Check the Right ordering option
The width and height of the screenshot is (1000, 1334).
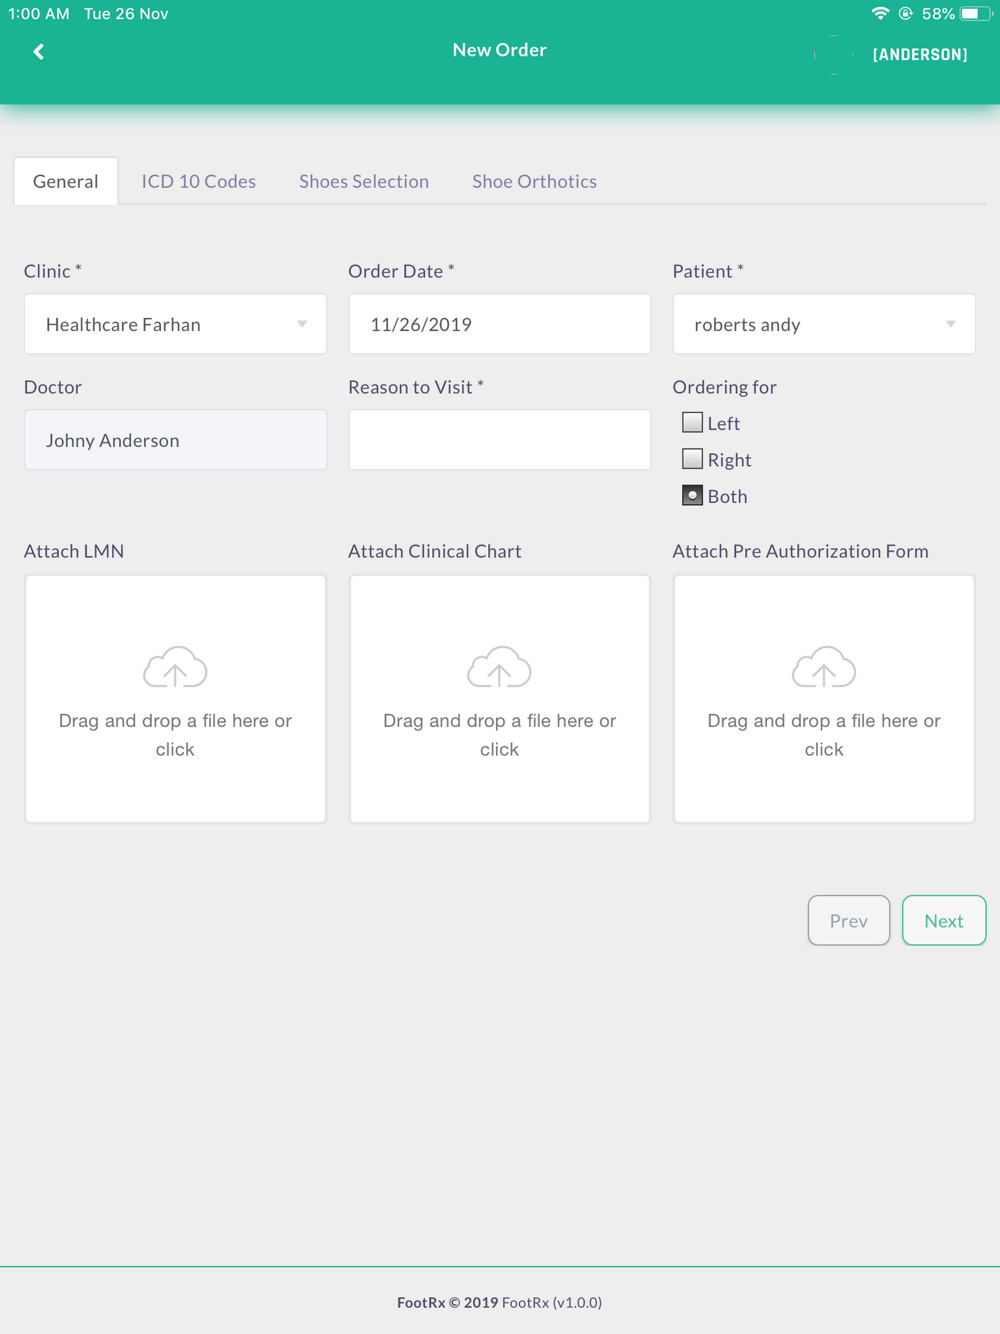click(x=692, y=459)
